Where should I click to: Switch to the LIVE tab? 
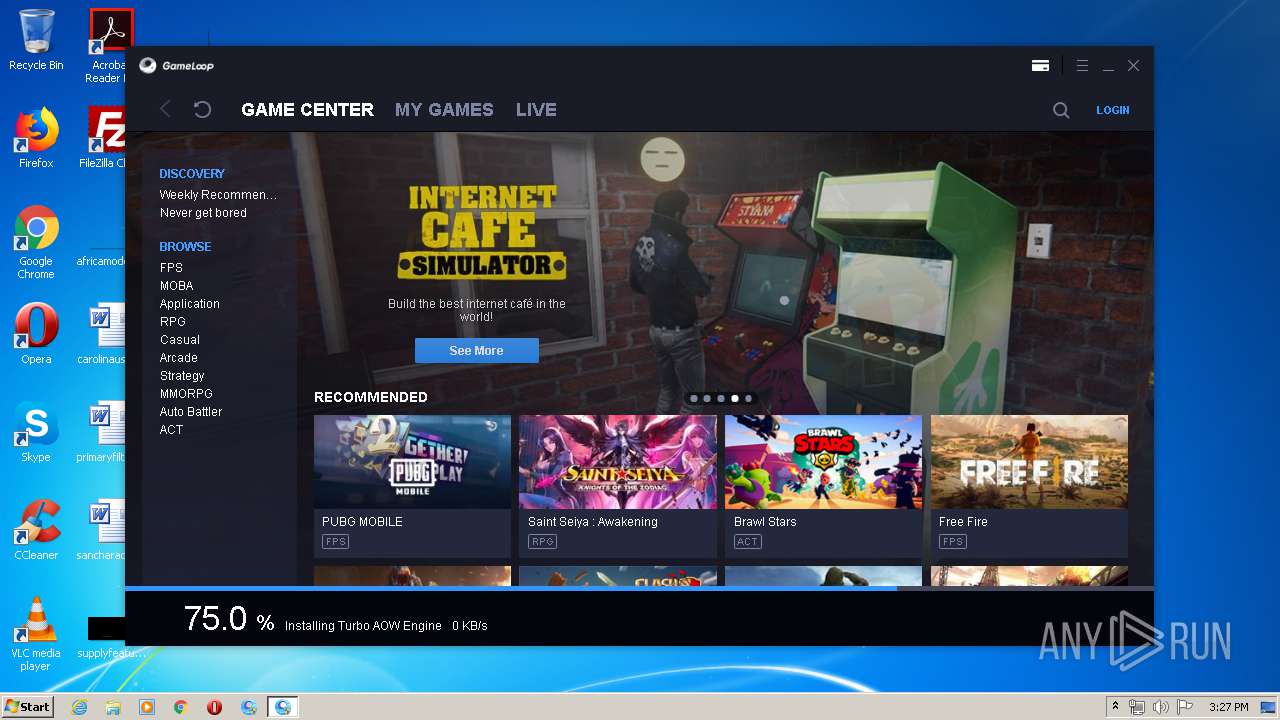(536, 110)
